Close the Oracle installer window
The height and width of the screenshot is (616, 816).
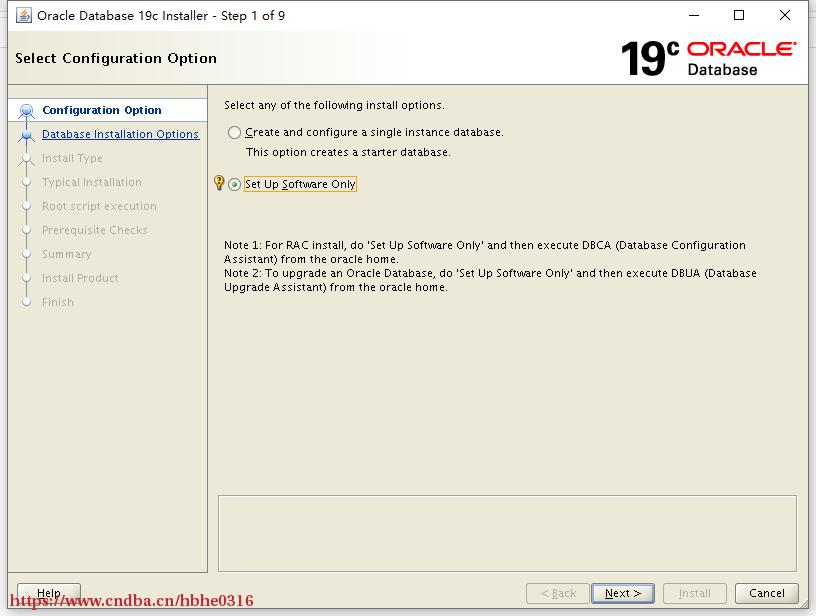click(x=785, y=16)
